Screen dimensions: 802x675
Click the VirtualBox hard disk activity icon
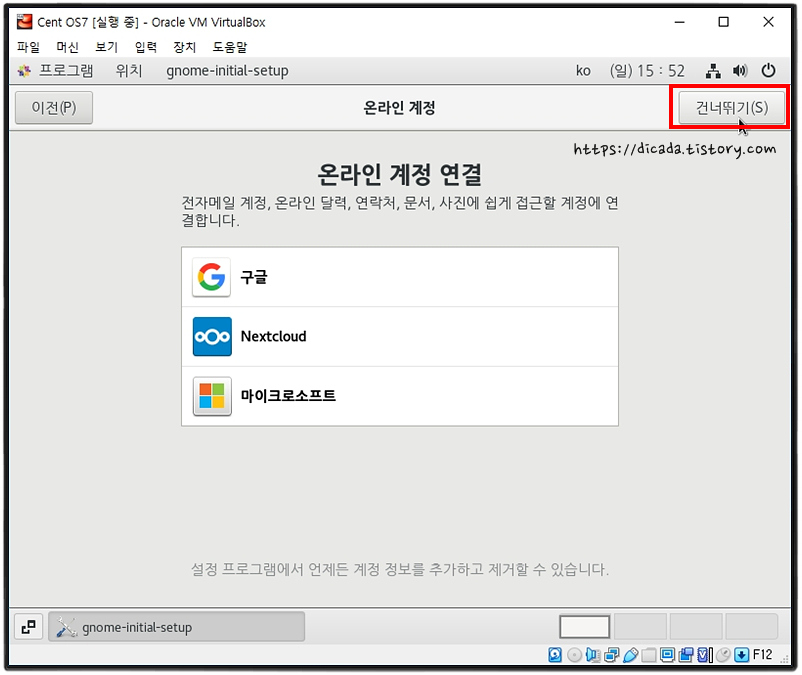(x=555, y=655)
